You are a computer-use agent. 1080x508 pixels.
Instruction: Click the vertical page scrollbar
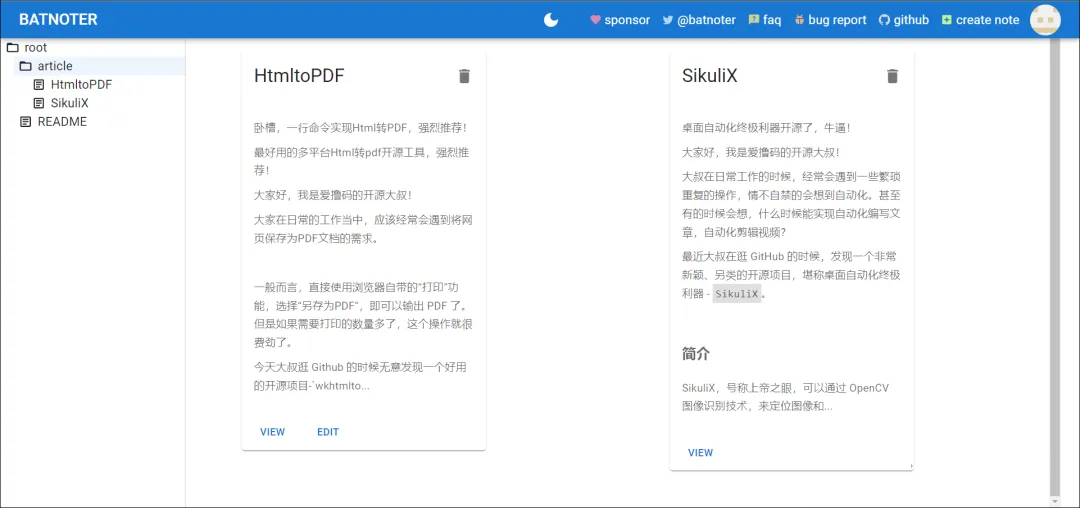(1054, 270)
